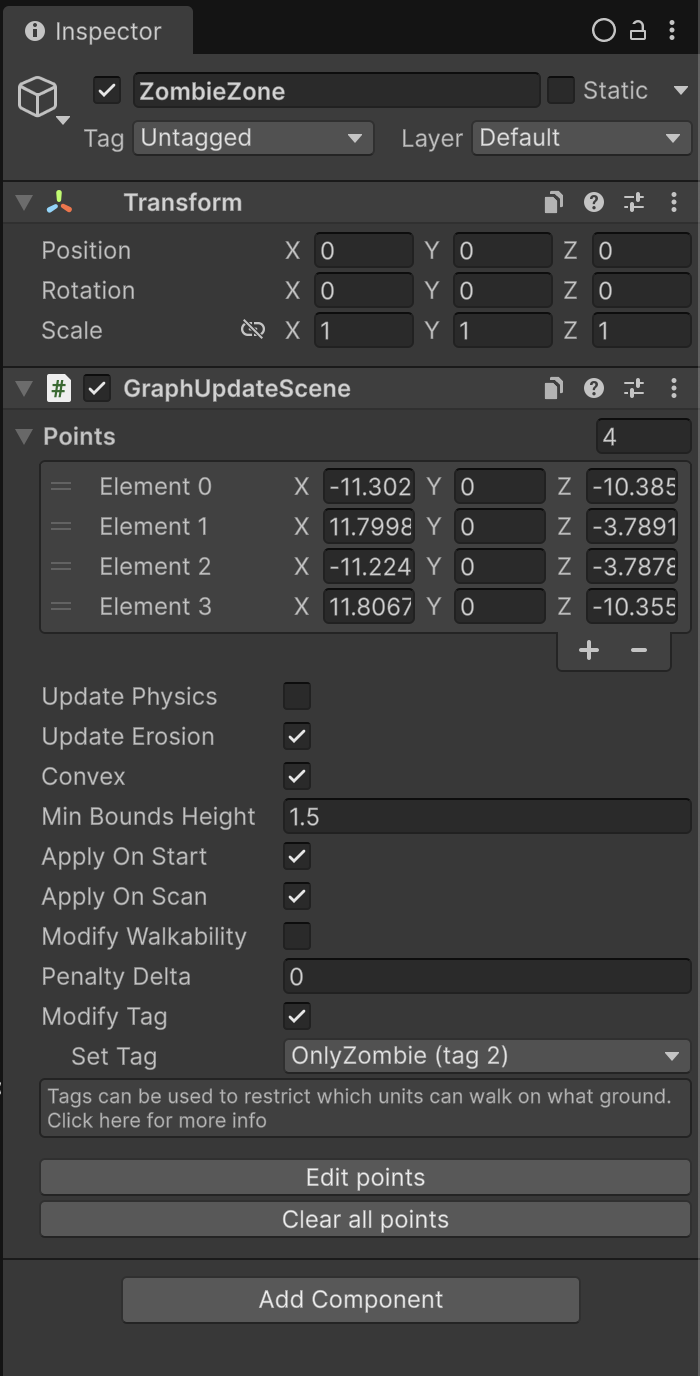The width and height of the screenshot is (700, 1376).
Task: Click the Min Bounds Height field
Action: pyautogui.click(x=486, y=816)
